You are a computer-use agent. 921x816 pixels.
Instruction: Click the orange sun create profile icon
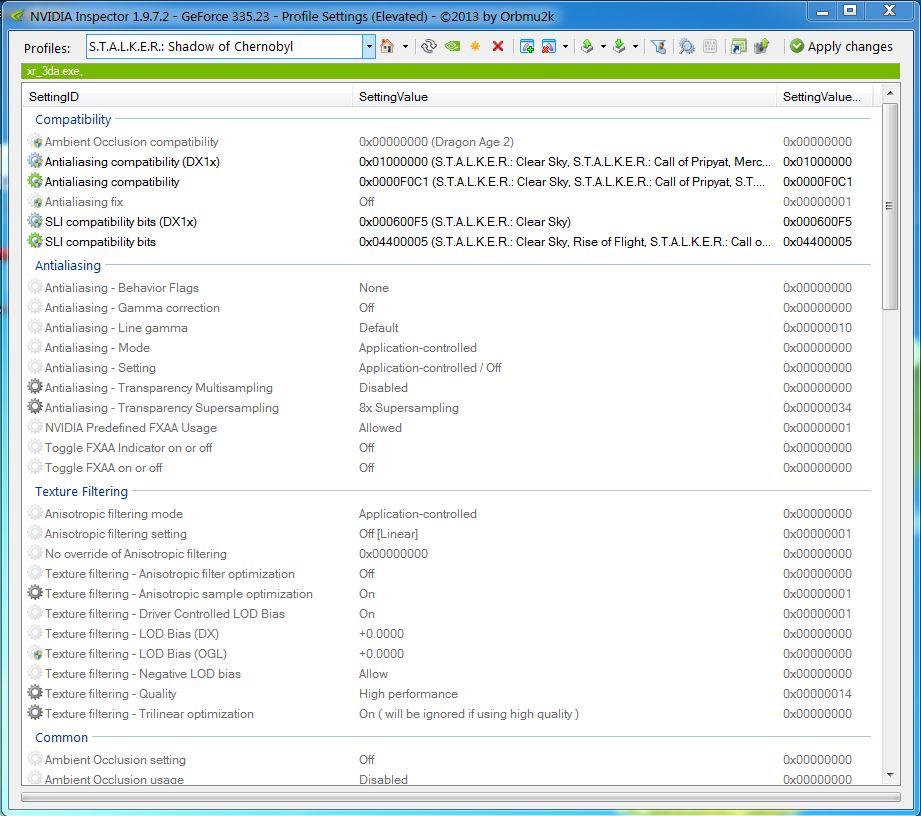point(475,46)
